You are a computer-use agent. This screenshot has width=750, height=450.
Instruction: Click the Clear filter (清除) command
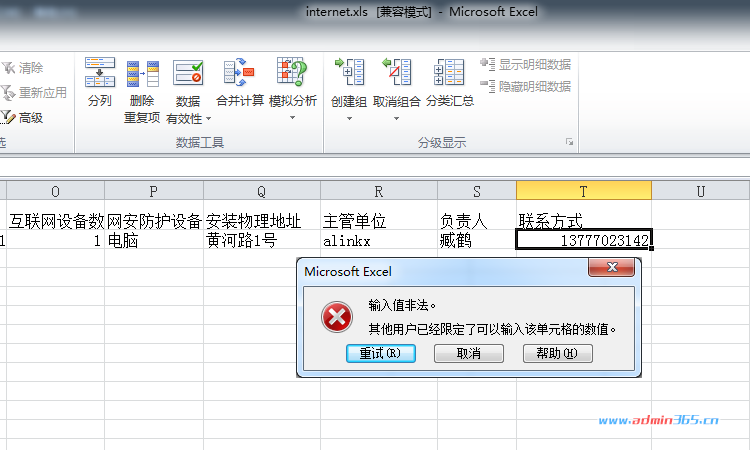pos(22,68)
